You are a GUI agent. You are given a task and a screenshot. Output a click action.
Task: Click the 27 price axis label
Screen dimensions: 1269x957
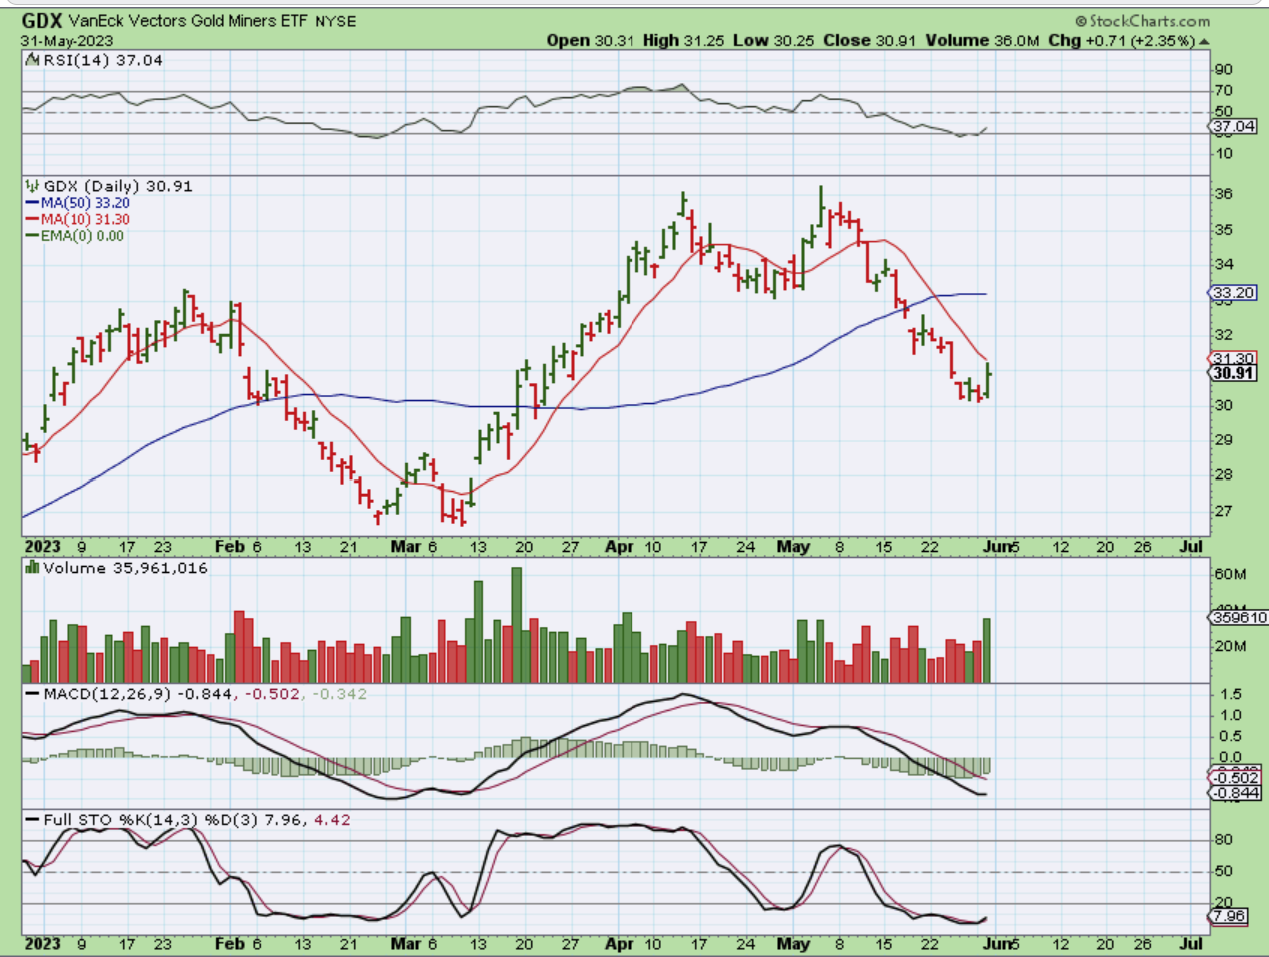(x=1223, y=511)
